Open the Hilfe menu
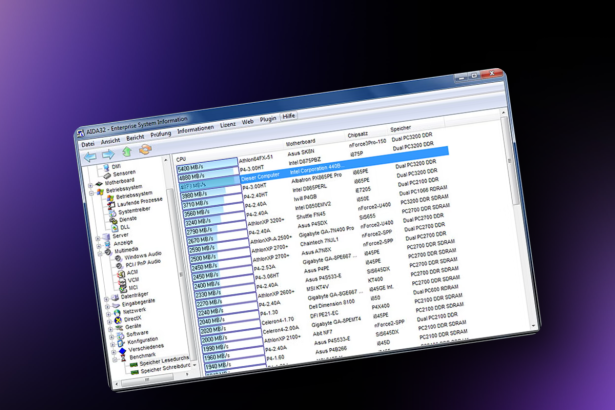This screenshot has height=410, width=615. pos(289,116)
